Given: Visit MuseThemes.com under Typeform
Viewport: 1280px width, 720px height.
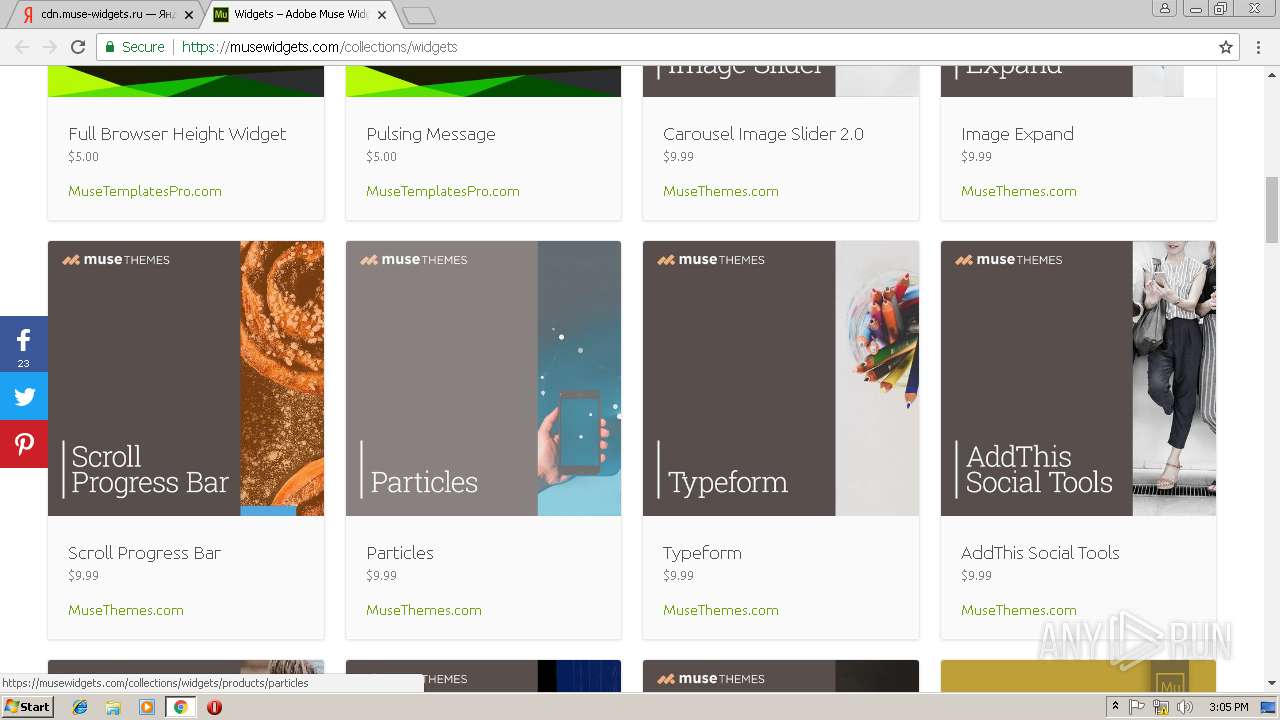Looking at the screenshot, I should (x=721, y=610).
